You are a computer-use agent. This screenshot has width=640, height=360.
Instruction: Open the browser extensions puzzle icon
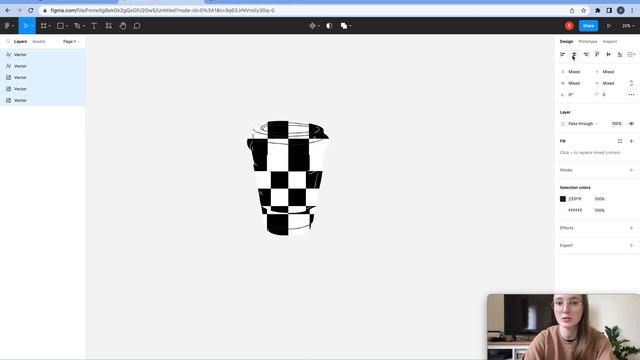click(598, 10)
